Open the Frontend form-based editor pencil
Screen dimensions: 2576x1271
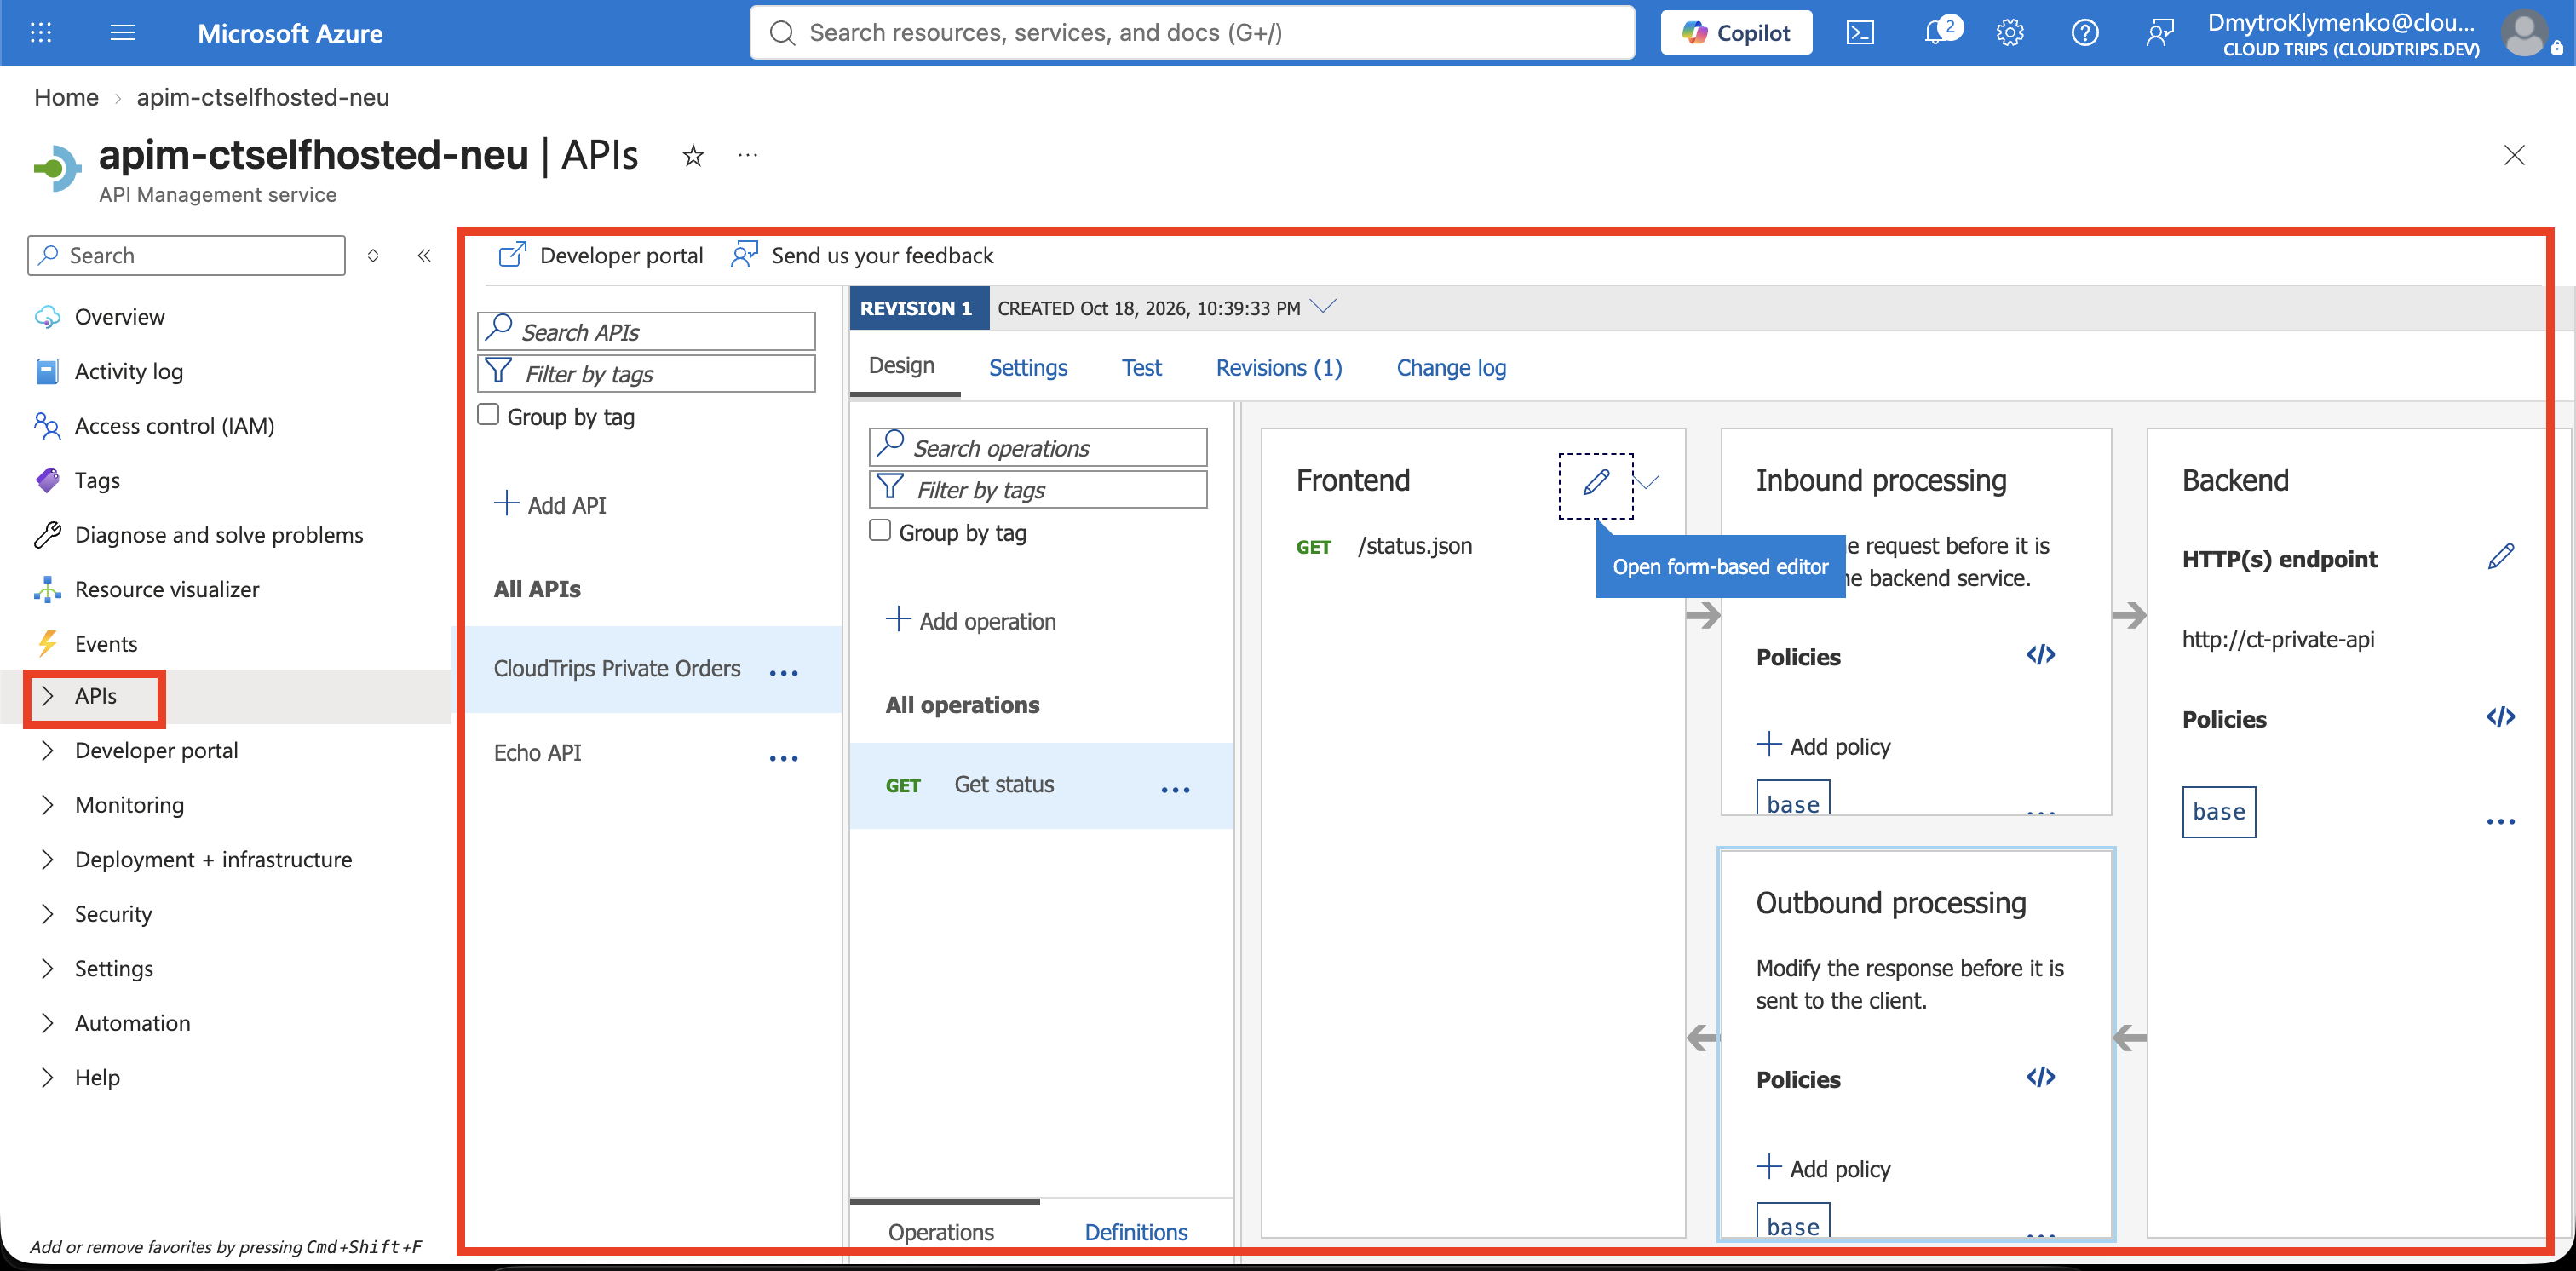pos(1595,485)
